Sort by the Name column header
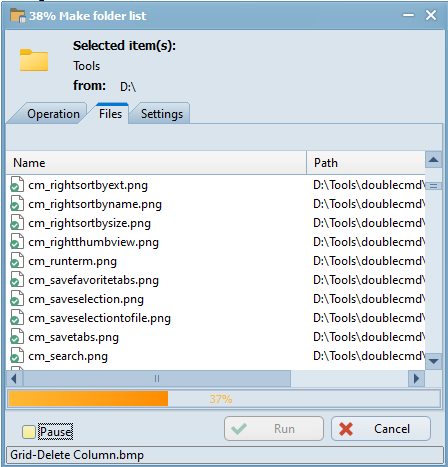Screen dimensions: 448x467 tap(156, 163)
